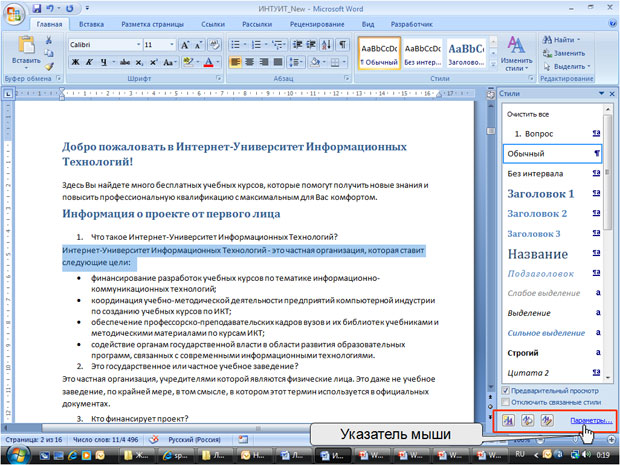Click the New Style button in Styles pane
The image size is (620, 465).
coord(508,420)
